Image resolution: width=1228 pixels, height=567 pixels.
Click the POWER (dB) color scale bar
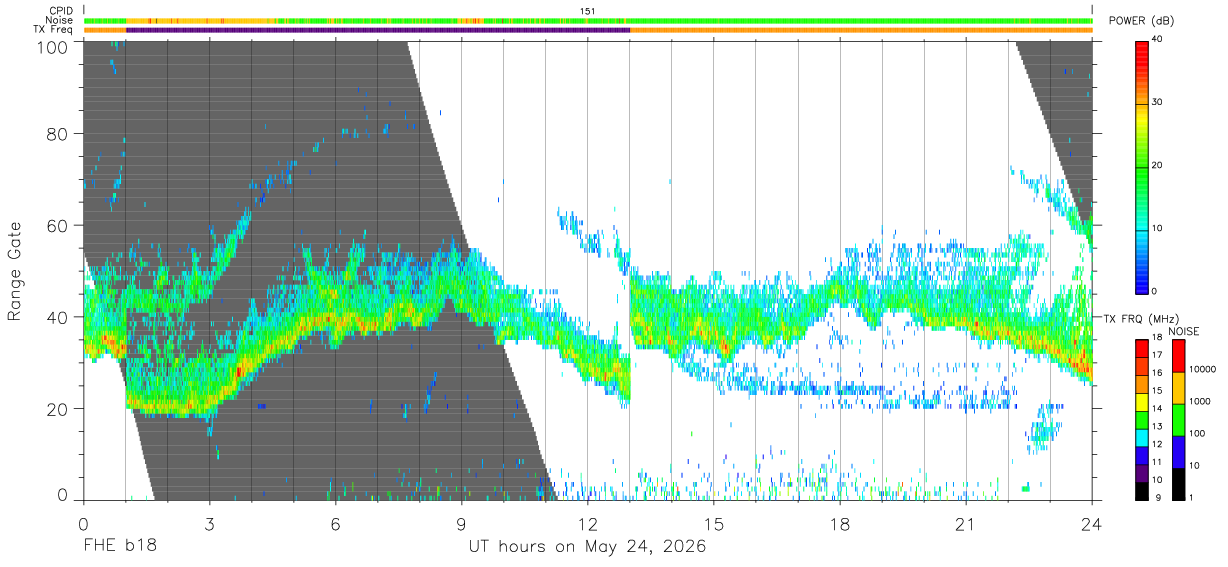point(1142,166)
